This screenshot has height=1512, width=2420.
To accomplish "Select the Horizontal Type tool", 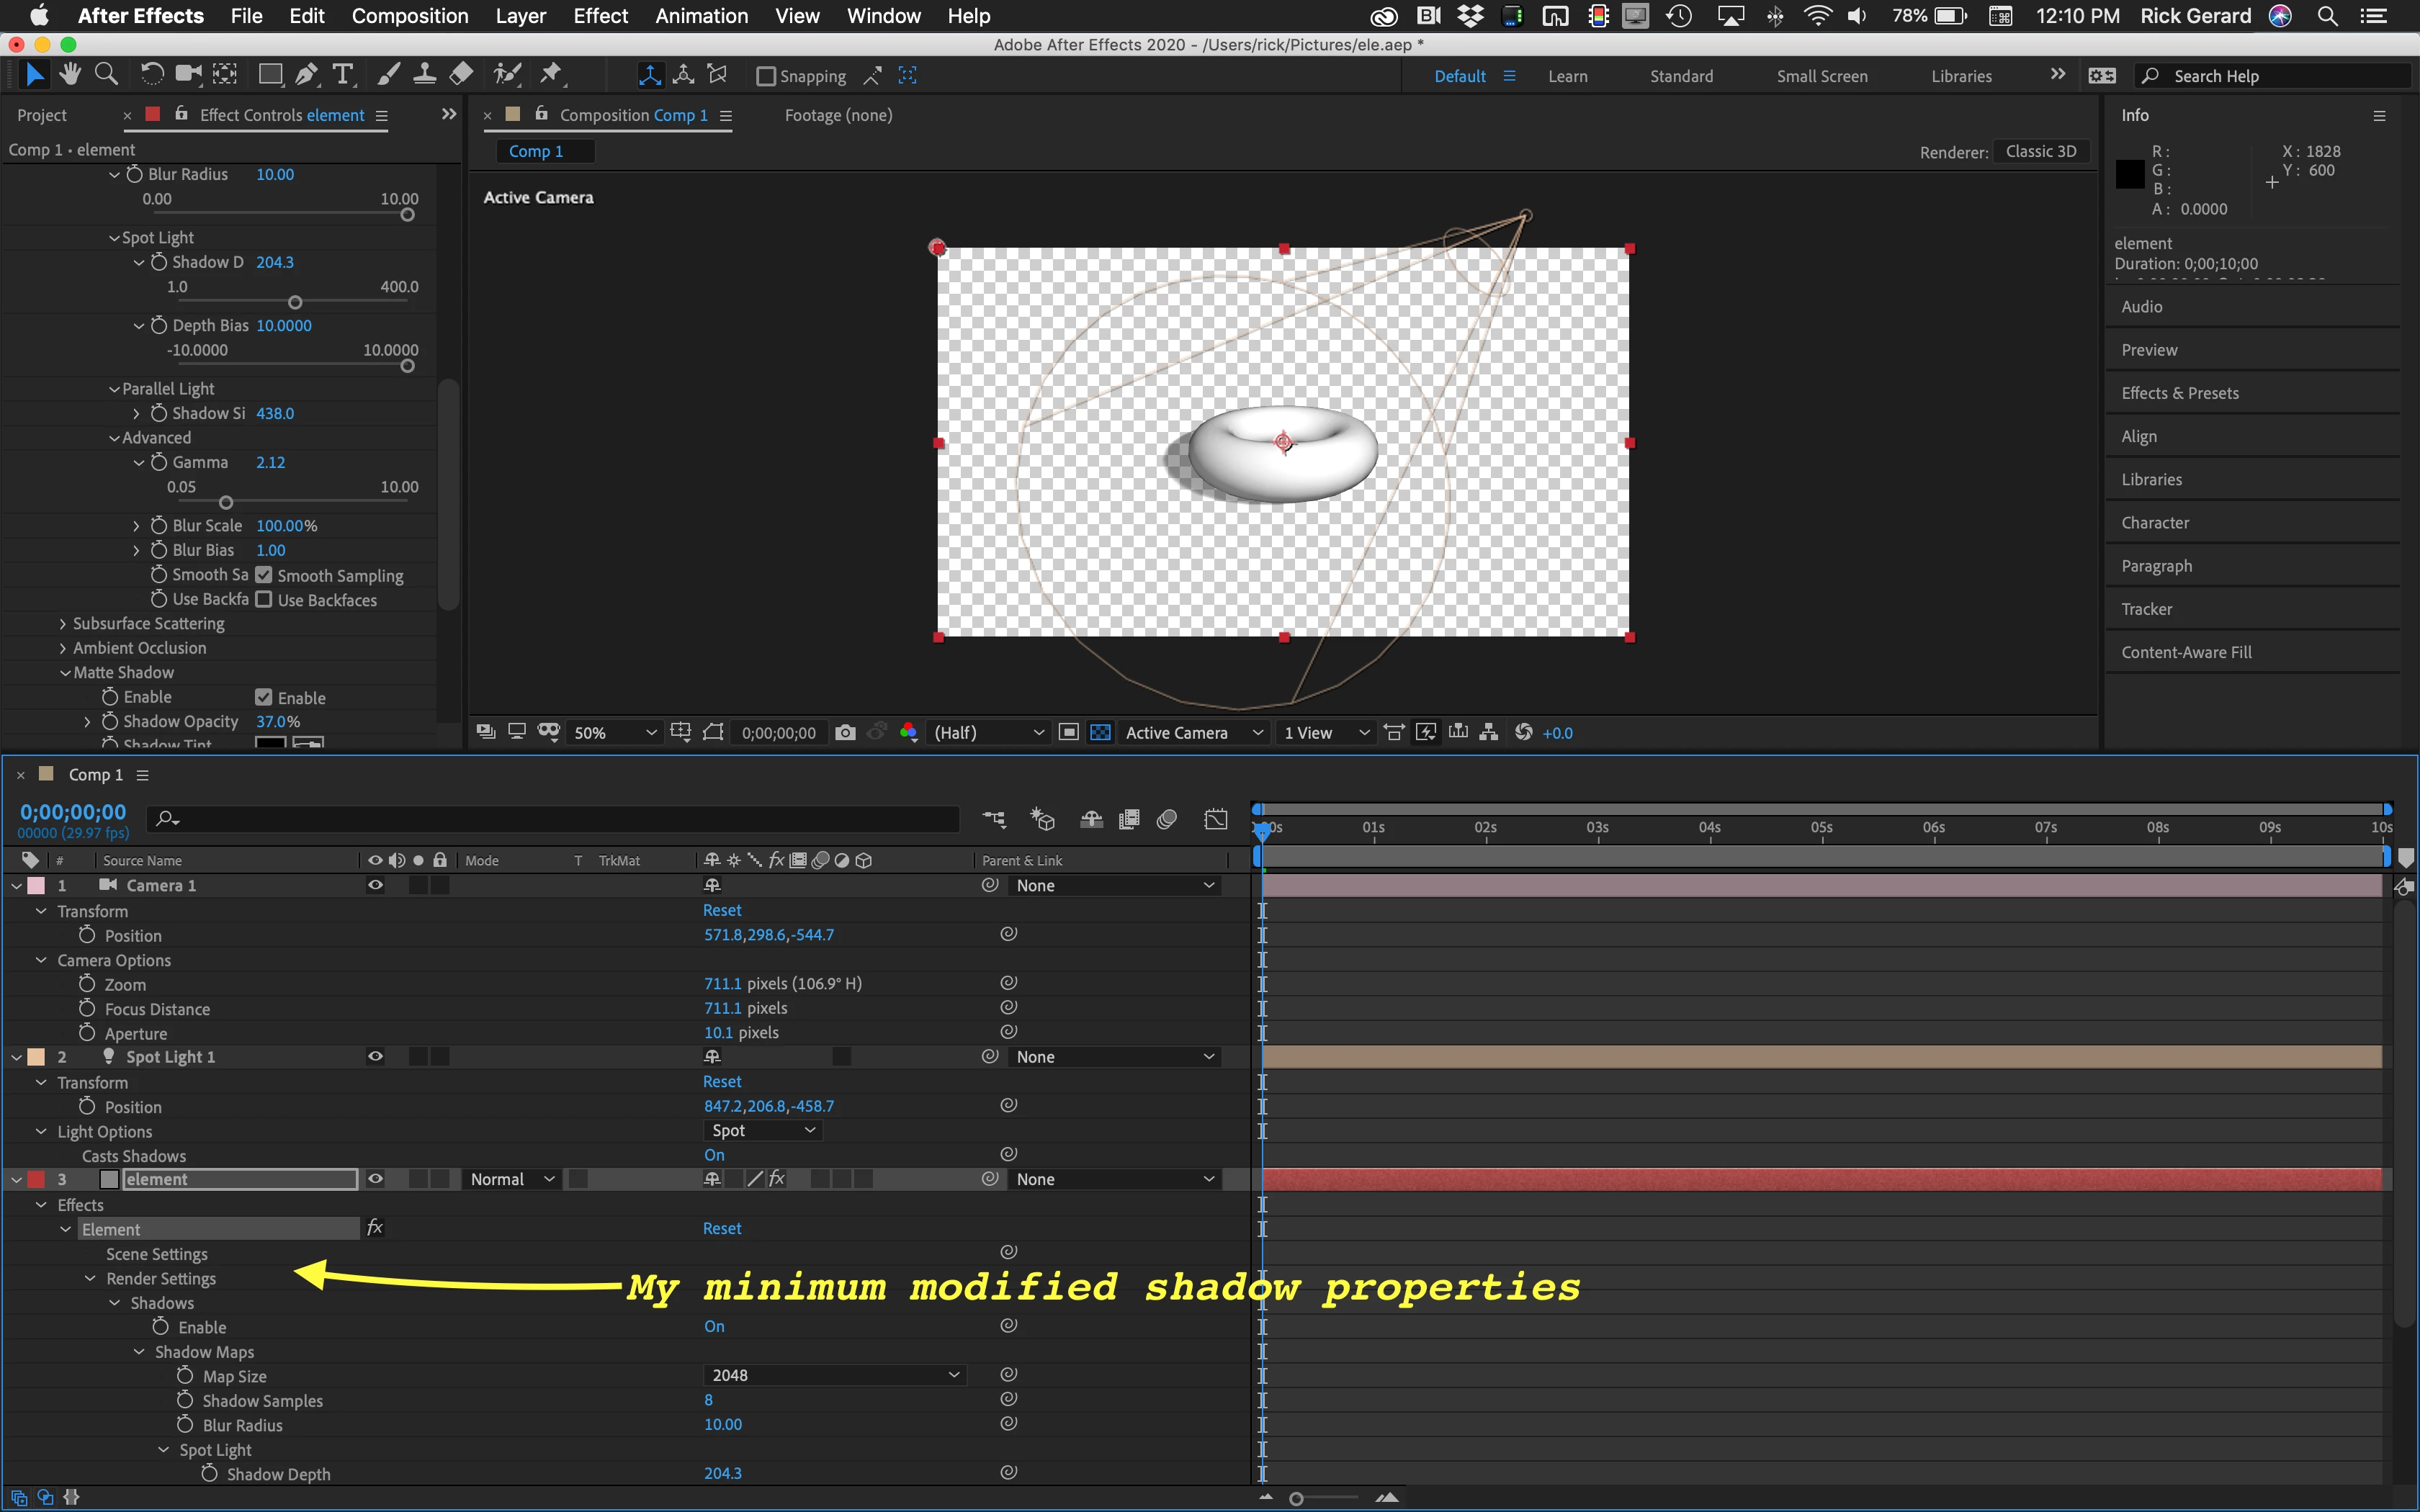I will pos(343,75).
